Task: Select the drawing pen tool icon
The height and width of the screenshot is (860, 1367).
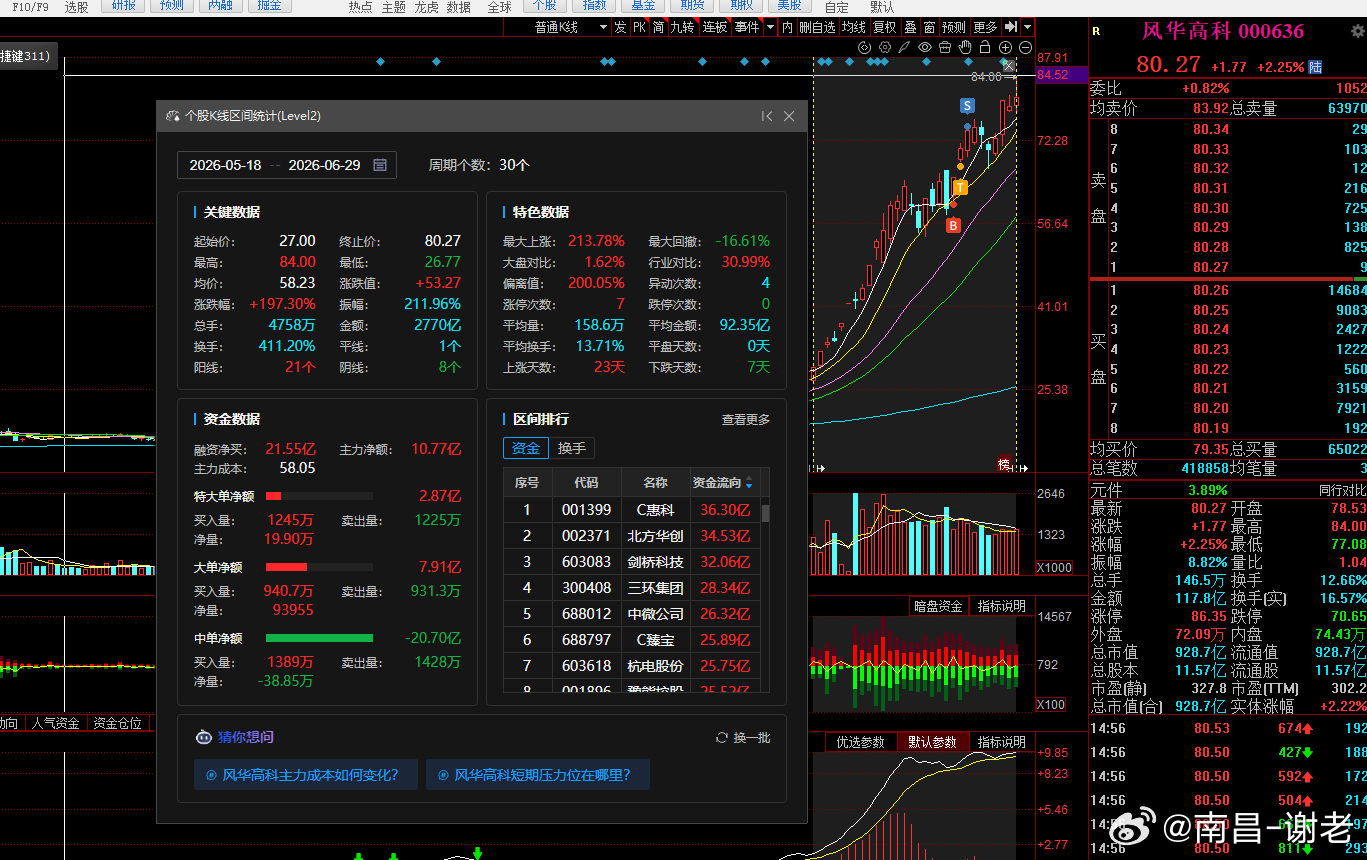Action: click(904, 47)
